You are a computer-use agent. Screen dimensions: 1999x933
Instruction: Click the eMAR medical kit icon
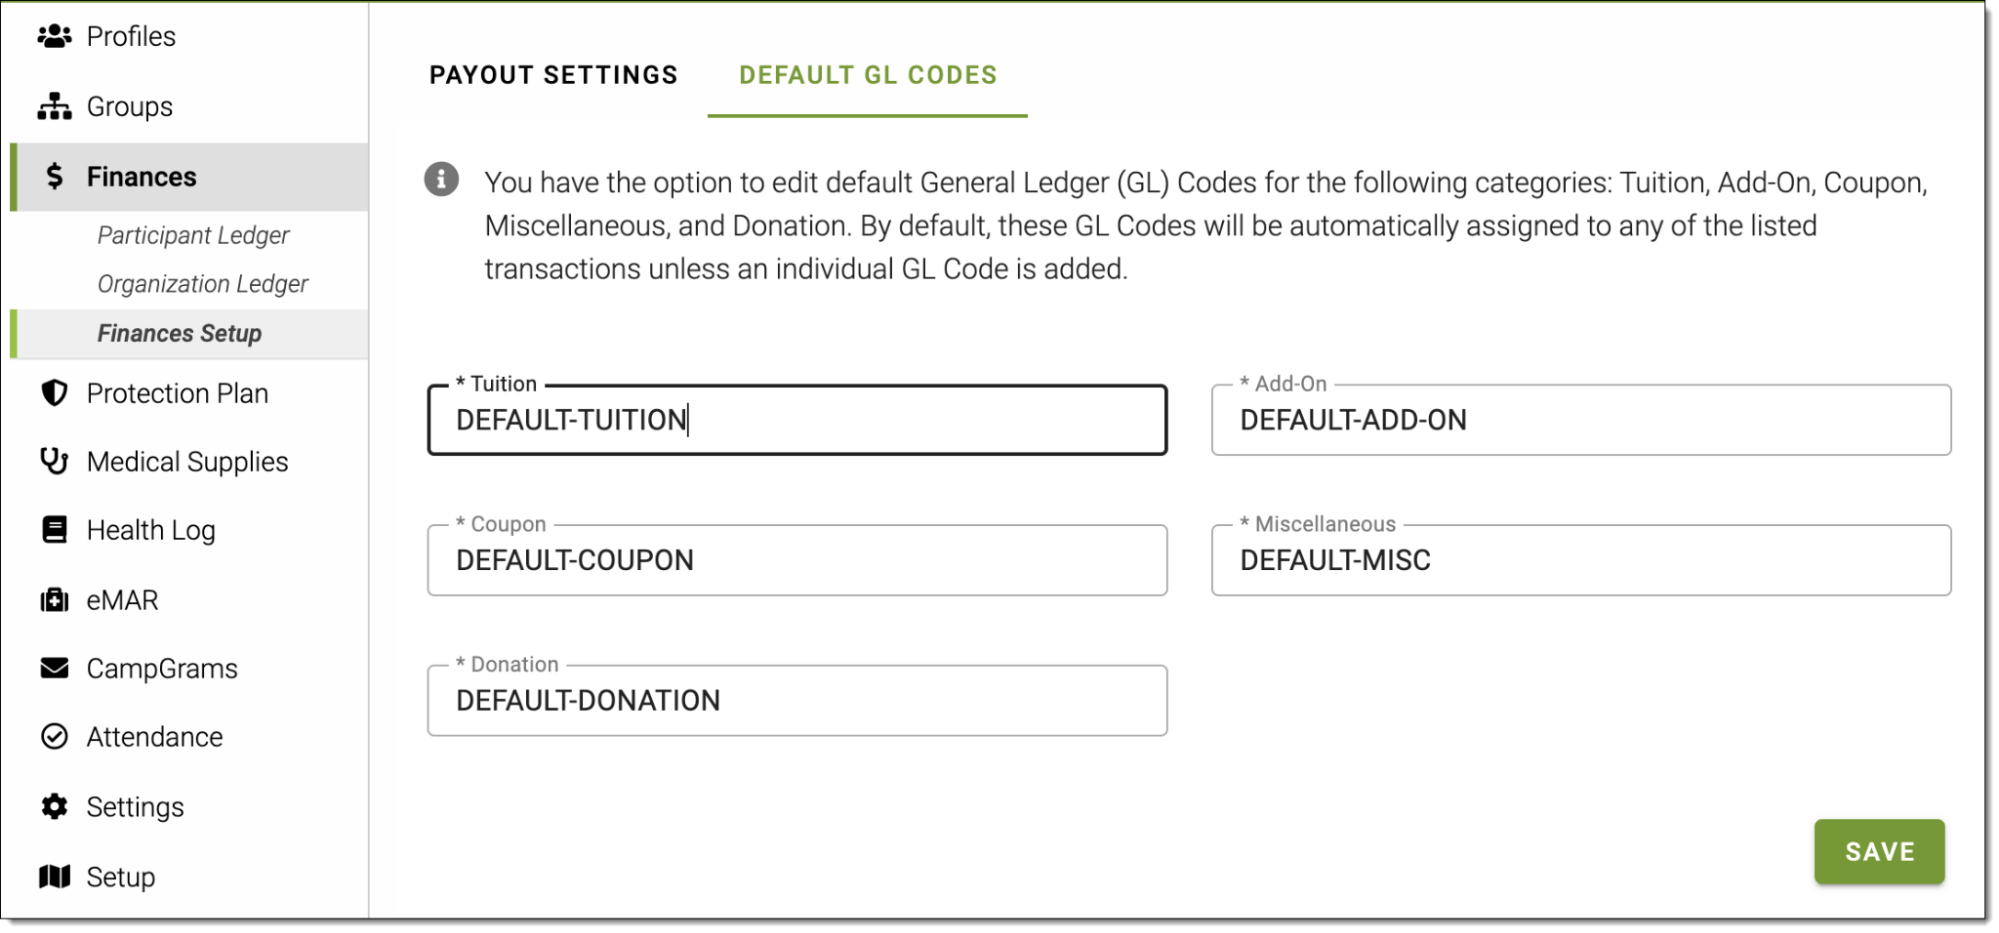[x=54, y=600]
